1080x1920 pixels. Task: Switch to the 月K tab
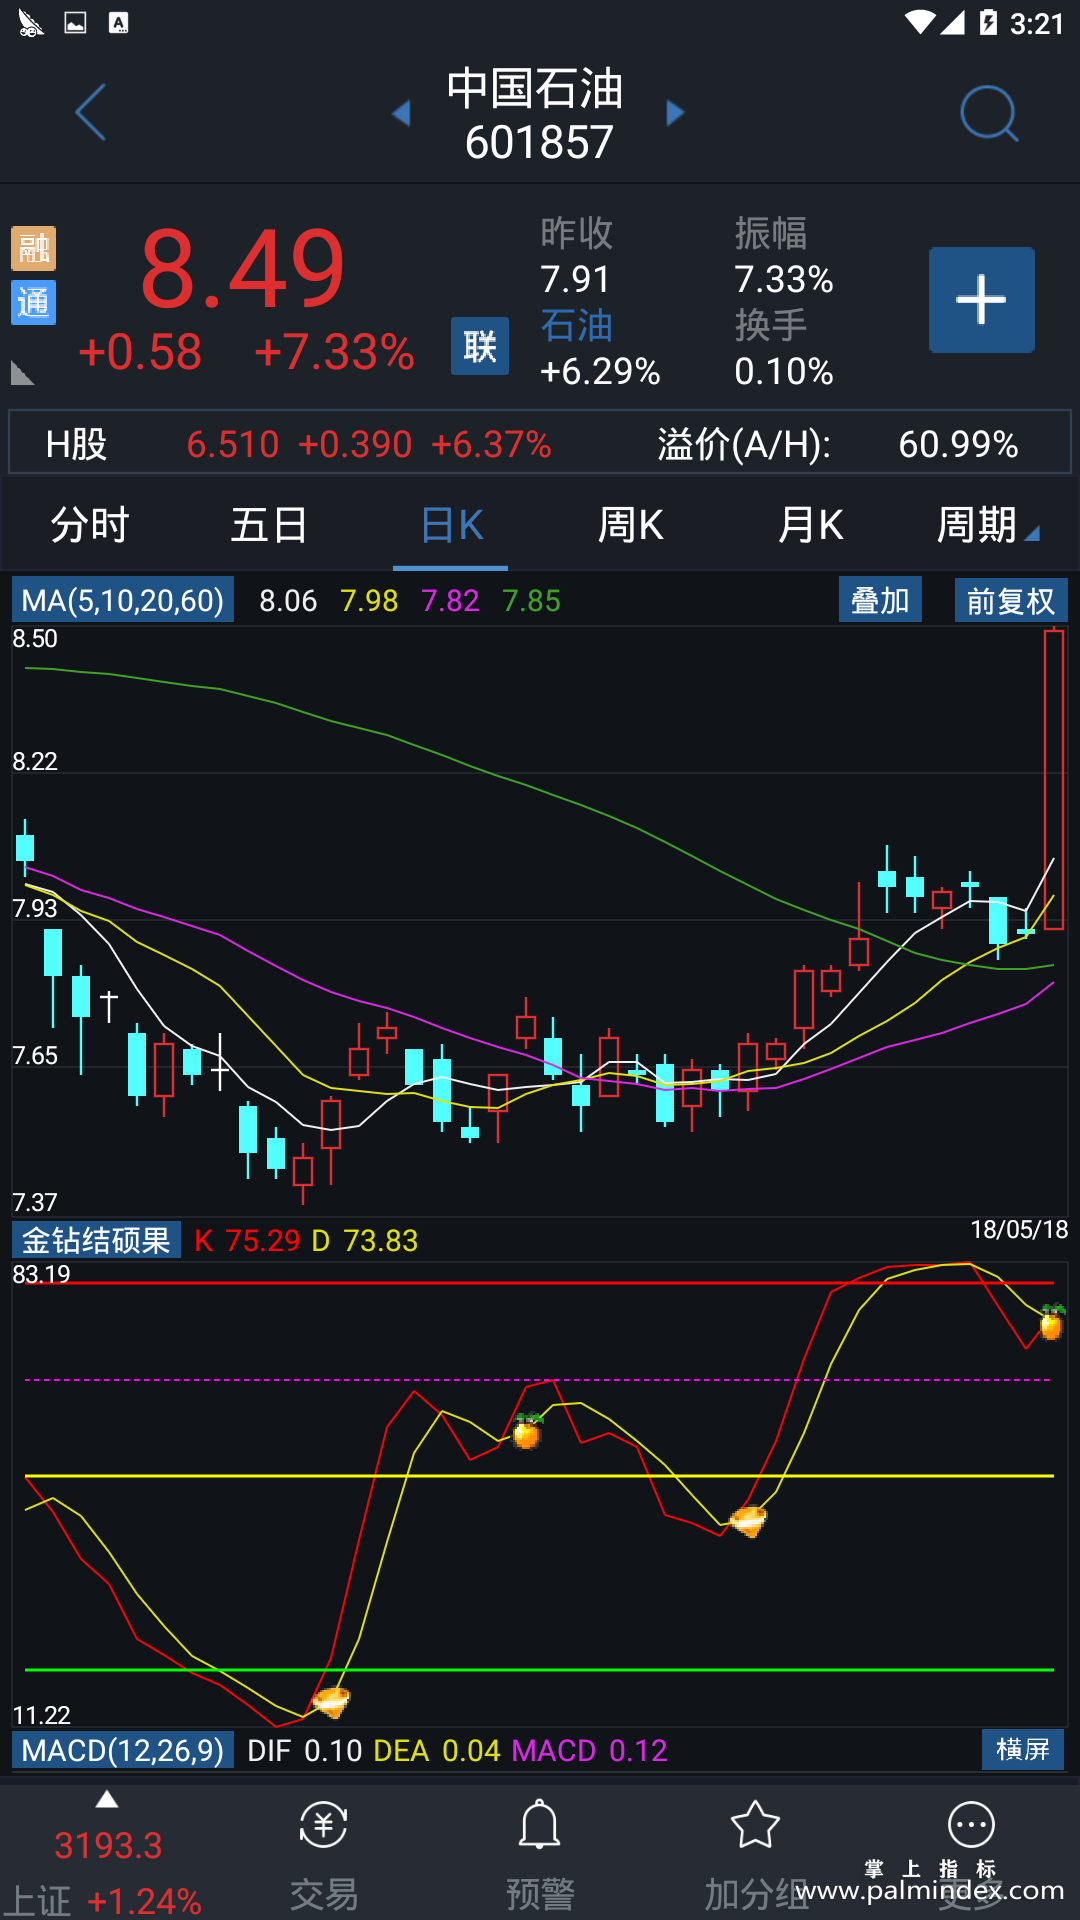pyautogui.click(x=811, y=525)
